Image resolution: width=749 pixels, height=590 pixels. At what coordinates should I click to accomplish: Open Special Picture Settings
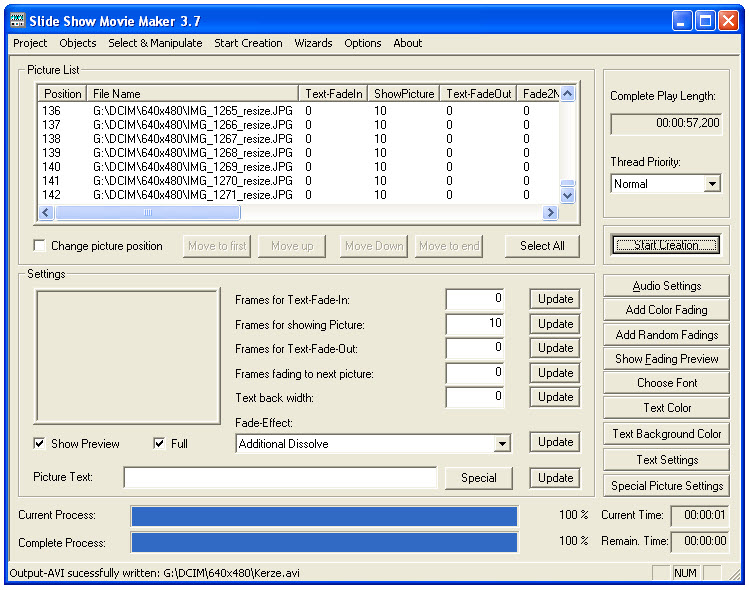(x=666, y=486)
